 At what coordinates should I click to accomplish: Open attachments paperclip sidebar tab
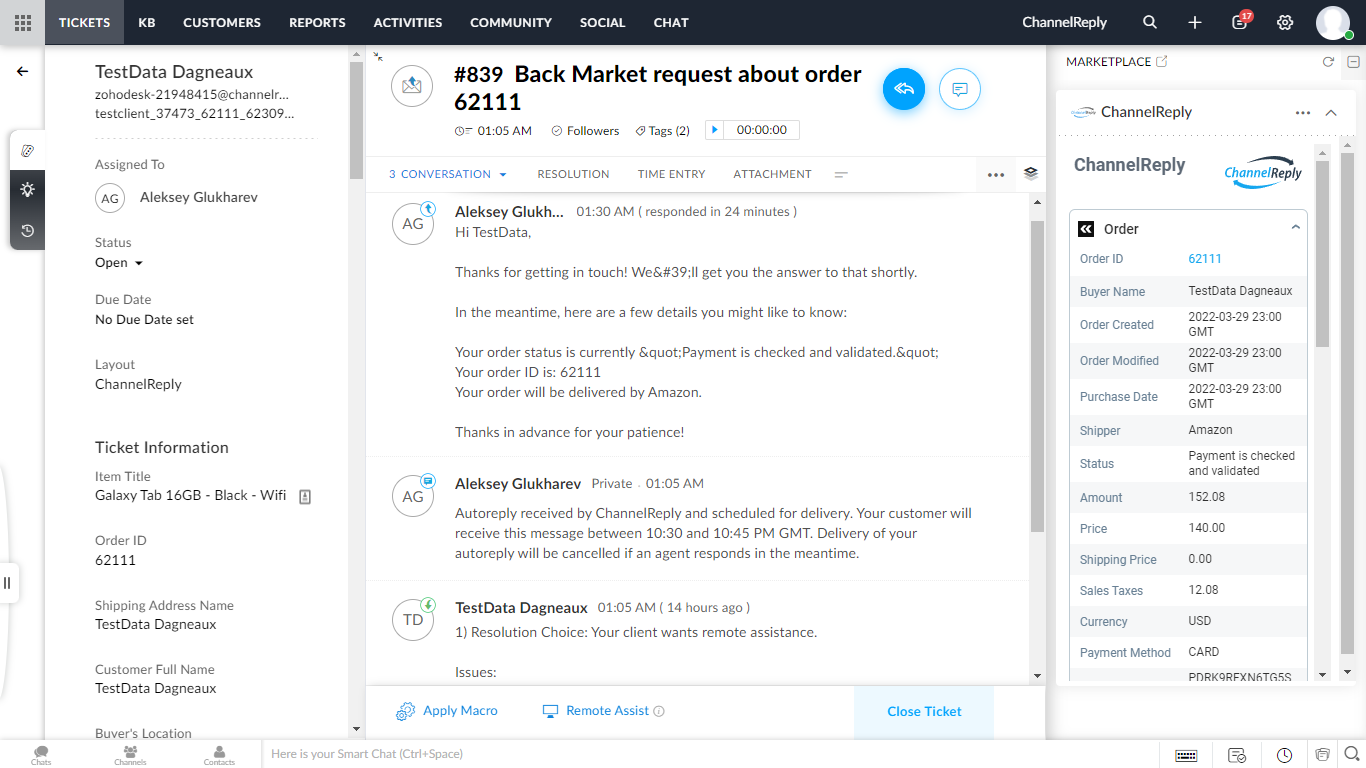pos(27,150)
